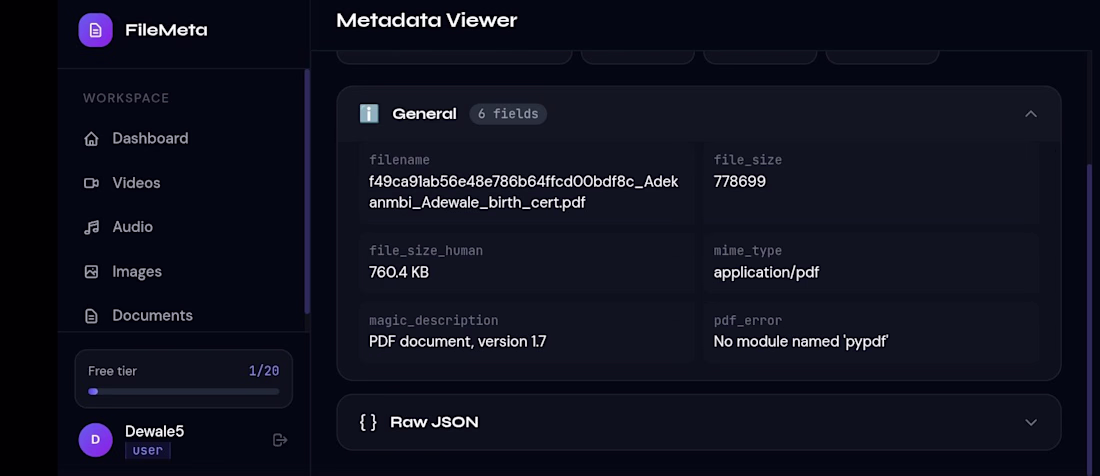The height and width of the screenshot is (476, 1100).
Task: Open the Audio section
Action: [132, 228]
